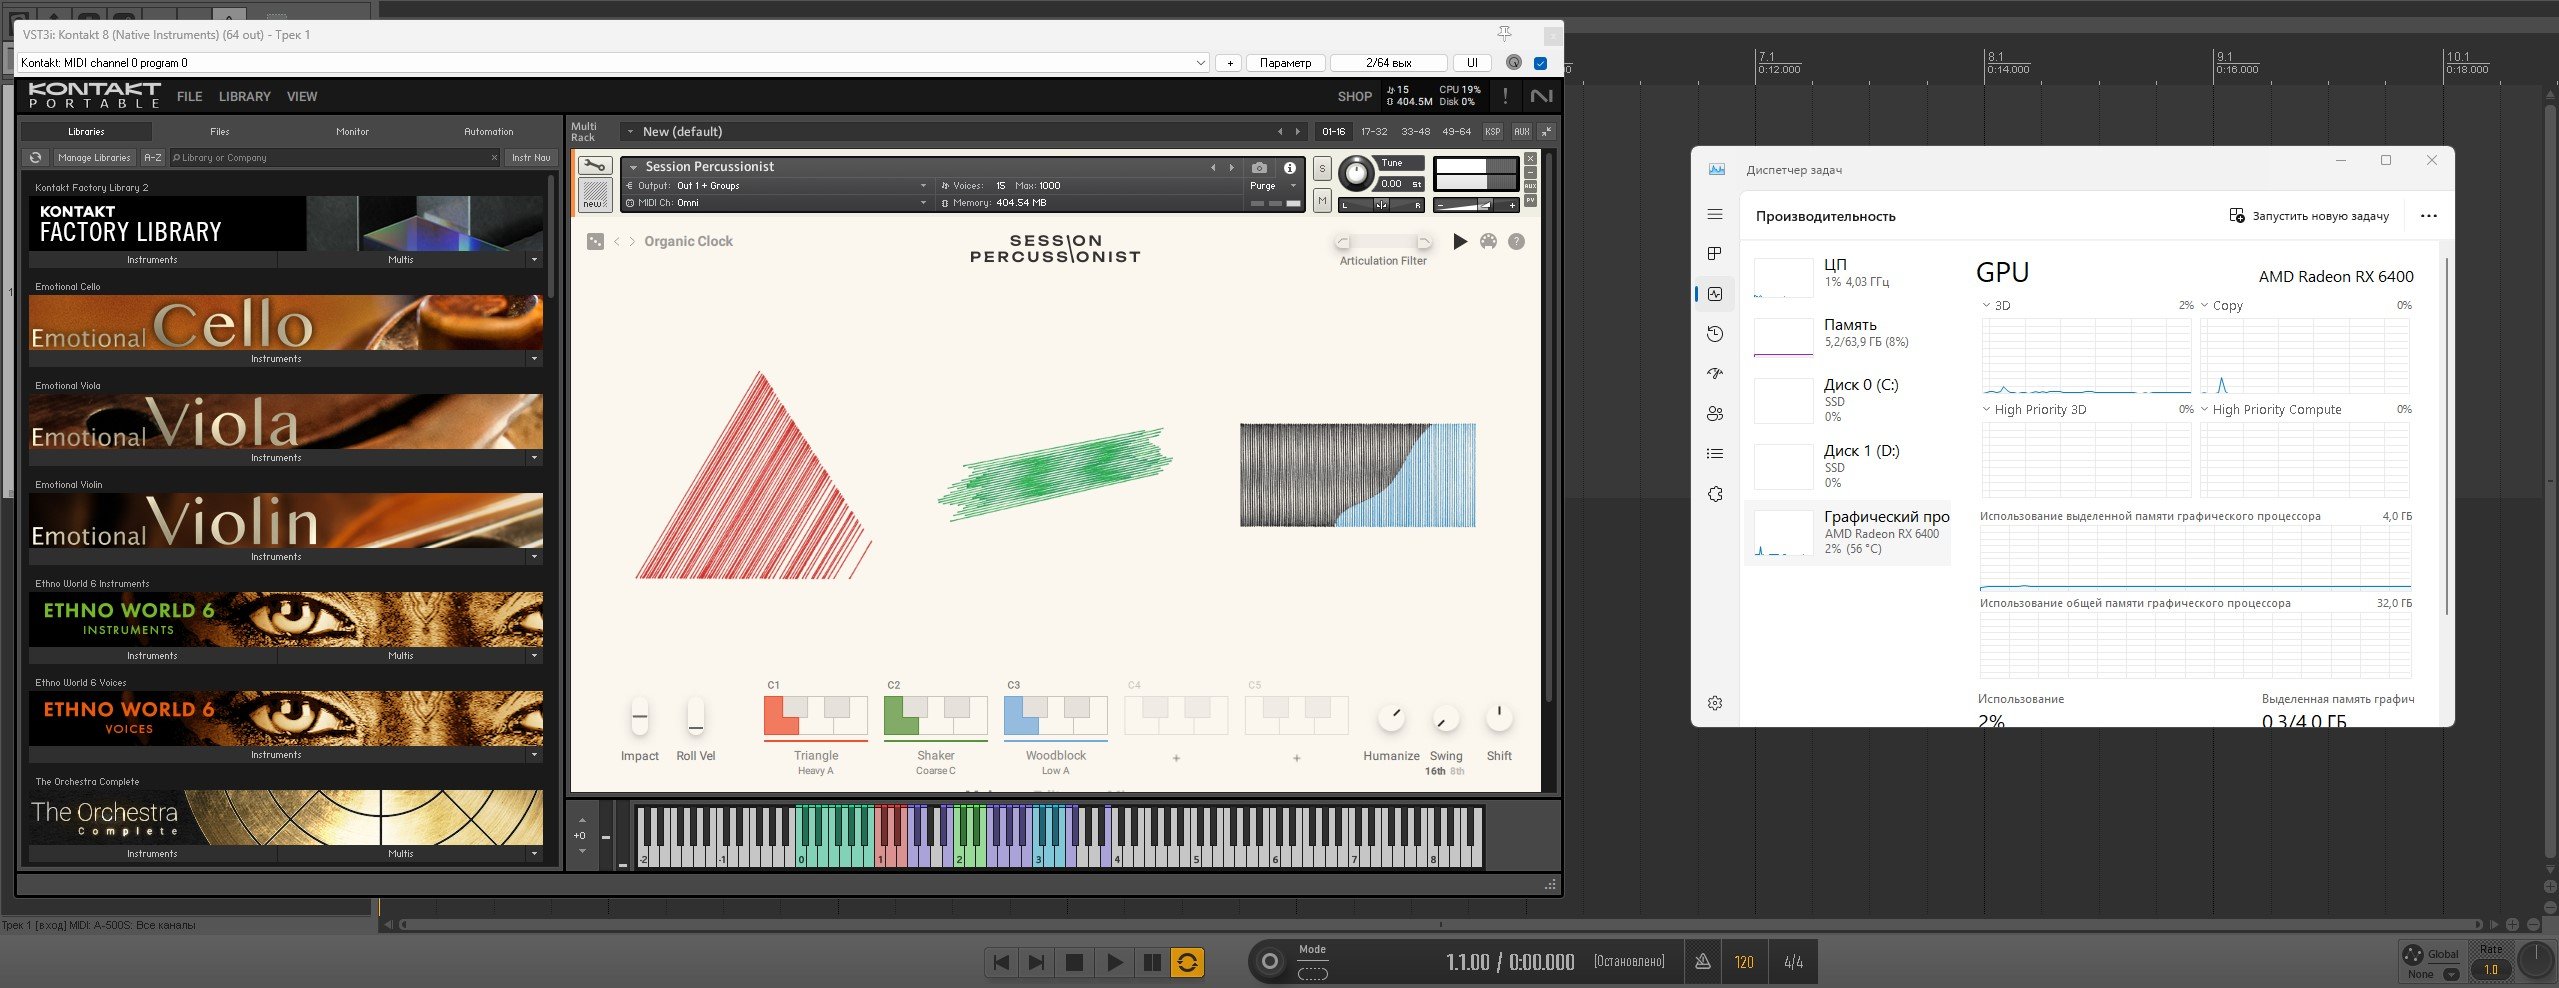Screen dimensions: 2559x988
Task: Click the Kontakt panic exclamation icon
Action: coord(1505,96)
